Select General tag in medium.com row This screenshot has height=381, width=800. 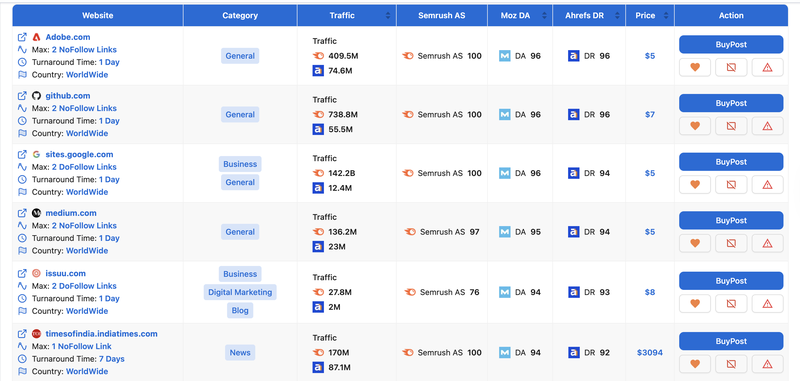(240, 232)
